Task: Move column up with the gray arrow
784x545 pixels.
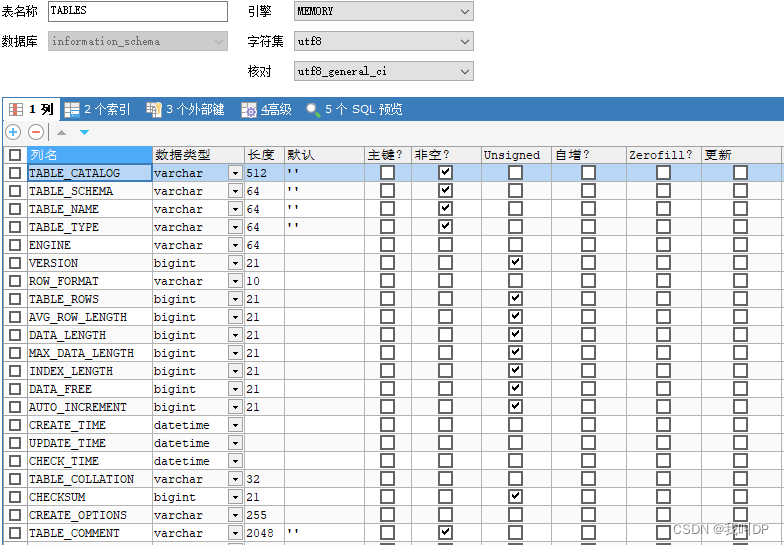Action: point(61,132)
